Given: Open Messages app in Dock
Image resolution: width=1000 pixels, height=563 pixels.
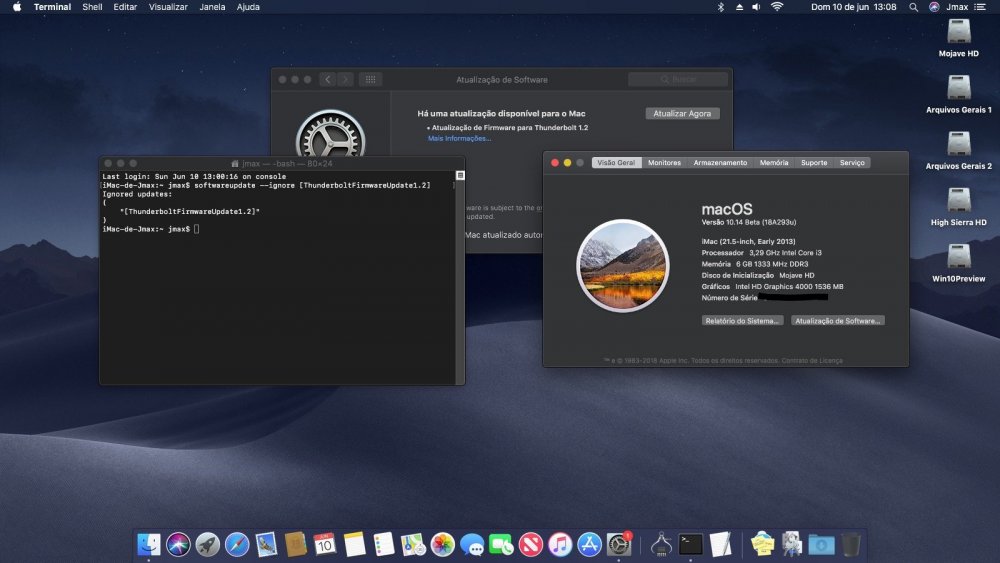Looking at the screenshot, I should tap(472, 545).
